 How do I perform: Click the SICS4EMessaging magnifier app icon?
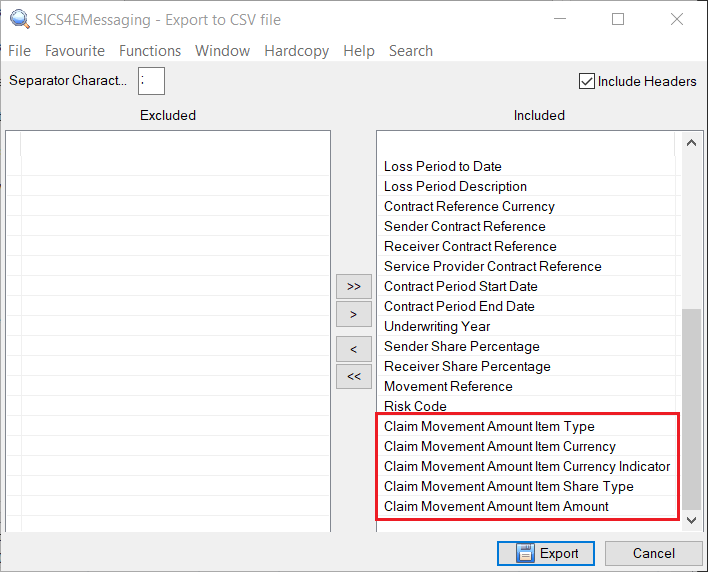[x=17, y=19]
